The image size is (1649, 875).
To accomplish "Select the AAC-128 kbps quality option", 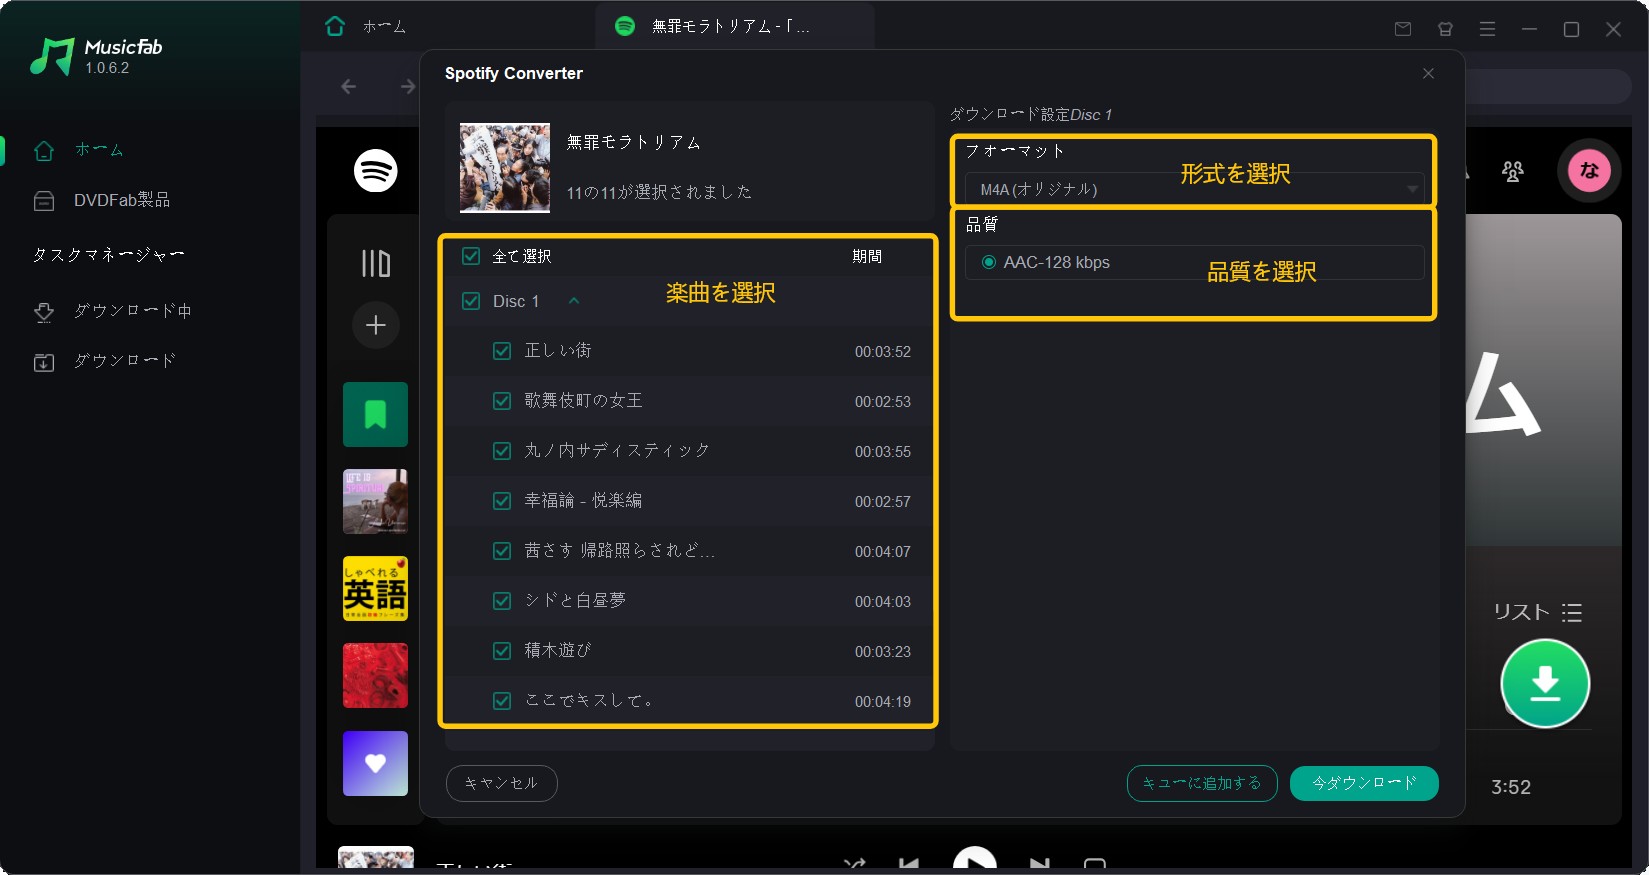I will click(989, 262).
